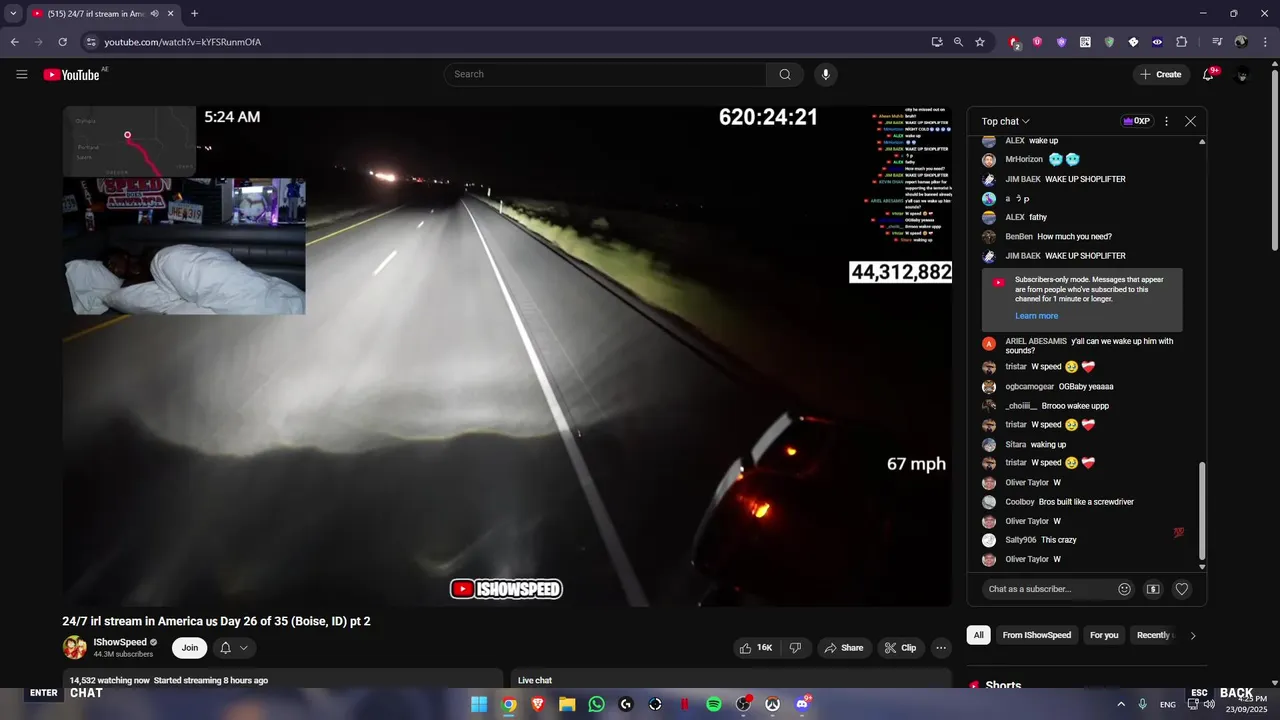This screenshot has width=1280, height=720.
Task: Select the For you chip
Action: click(1104, 635)
